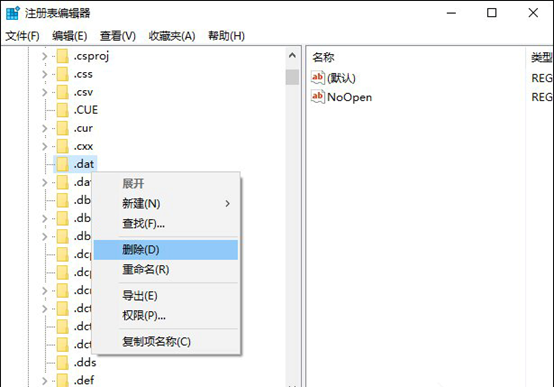The width and height of the screenshot is (554, 387).
Task: Click the Registry Editor app icon in title bar
Action: point(13,13)
